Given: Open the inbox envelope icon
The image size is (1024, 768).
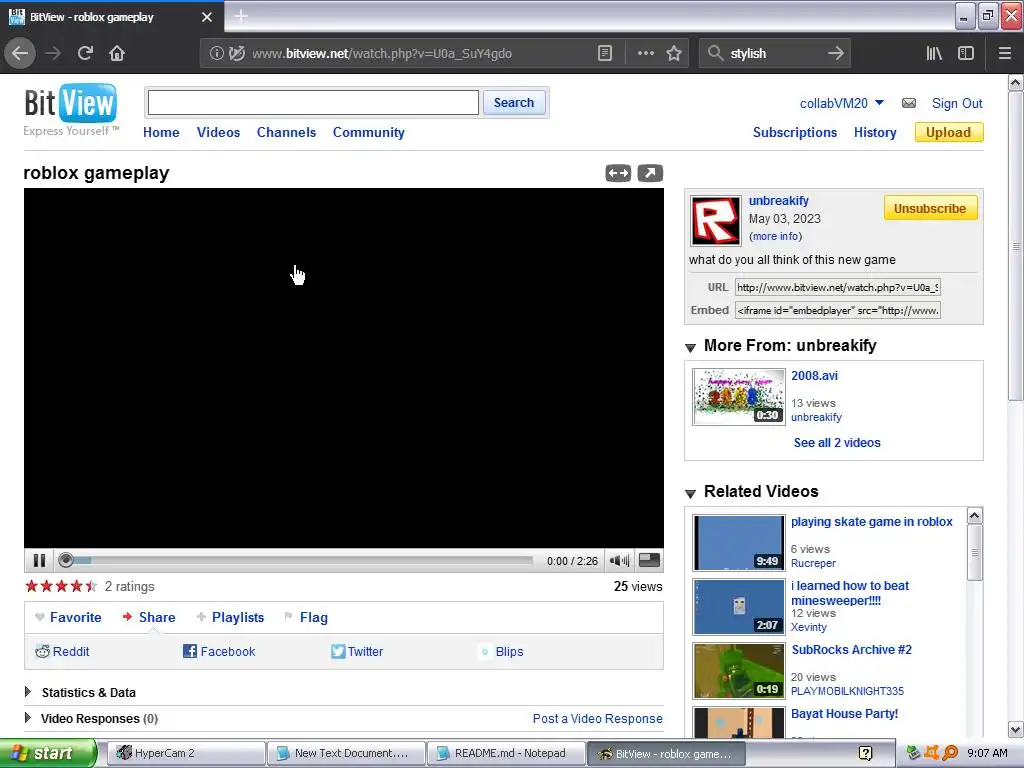Looking at the screenshot, I should (x=908, y=103).
